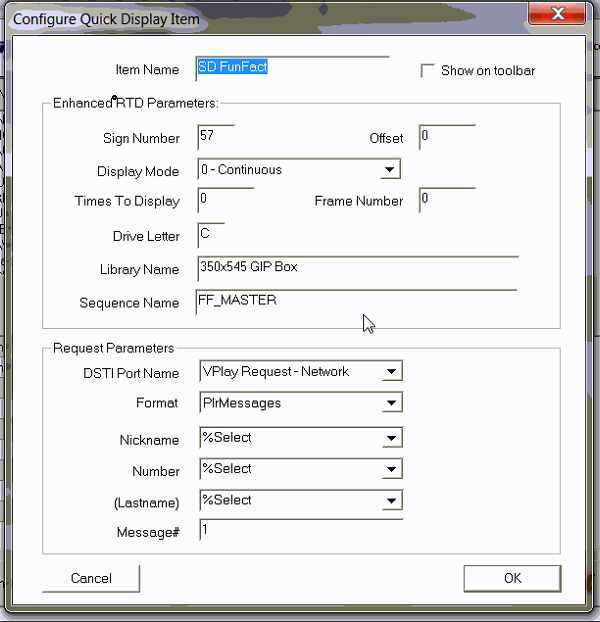Open the Display Mode dropdown
The width and height of the screenshot is (600, 622).
(x=391, y=170)
